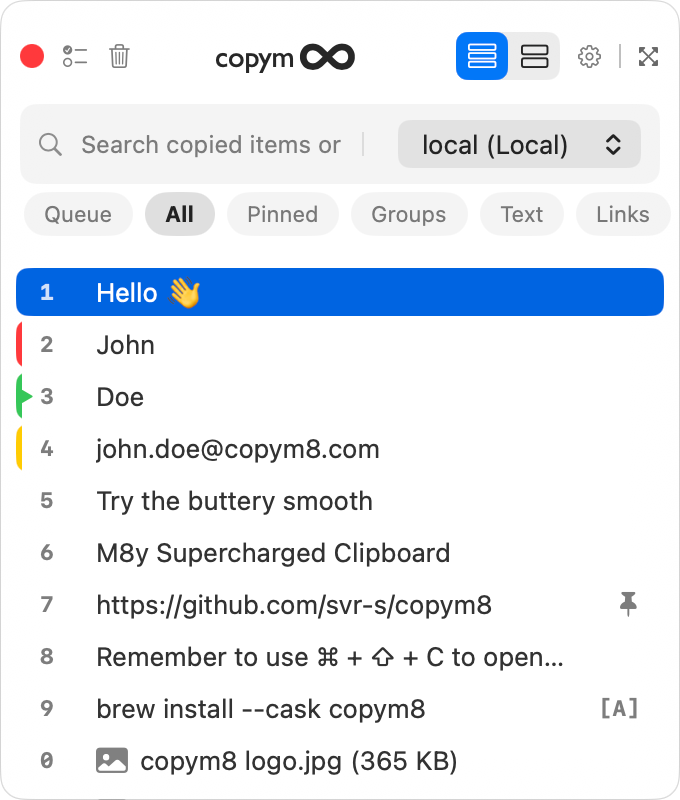Click the yellow tag on john.doe email row
This screenshot has width=680, height=800.
[x=19, y=448]
